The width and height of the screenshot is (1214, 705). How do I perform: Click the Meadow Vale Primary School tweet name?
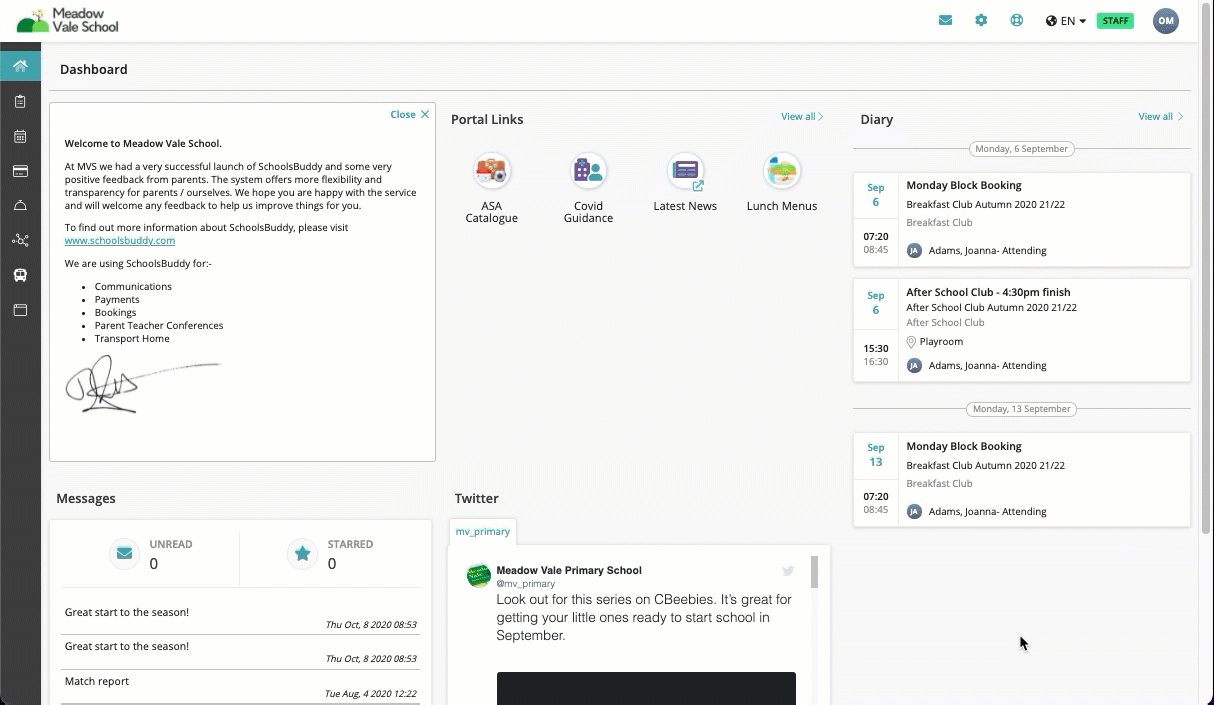point(569,571)
